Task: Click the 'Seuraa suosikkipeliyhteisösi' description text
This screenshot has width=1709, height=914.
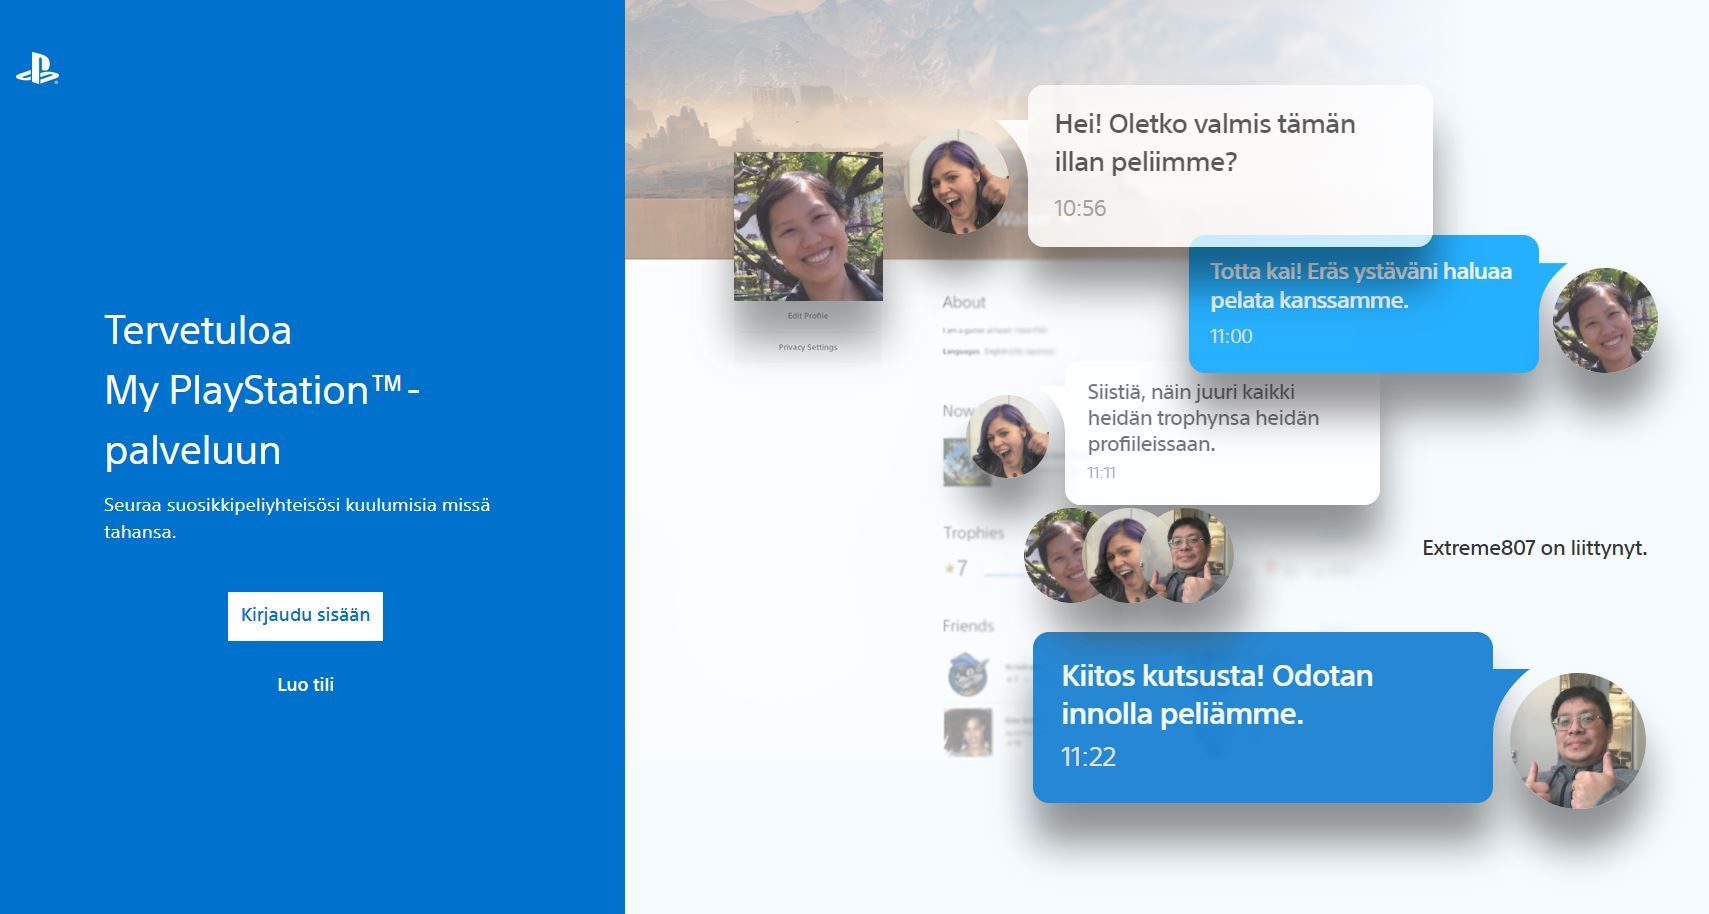Action: (x=297, y=518)
